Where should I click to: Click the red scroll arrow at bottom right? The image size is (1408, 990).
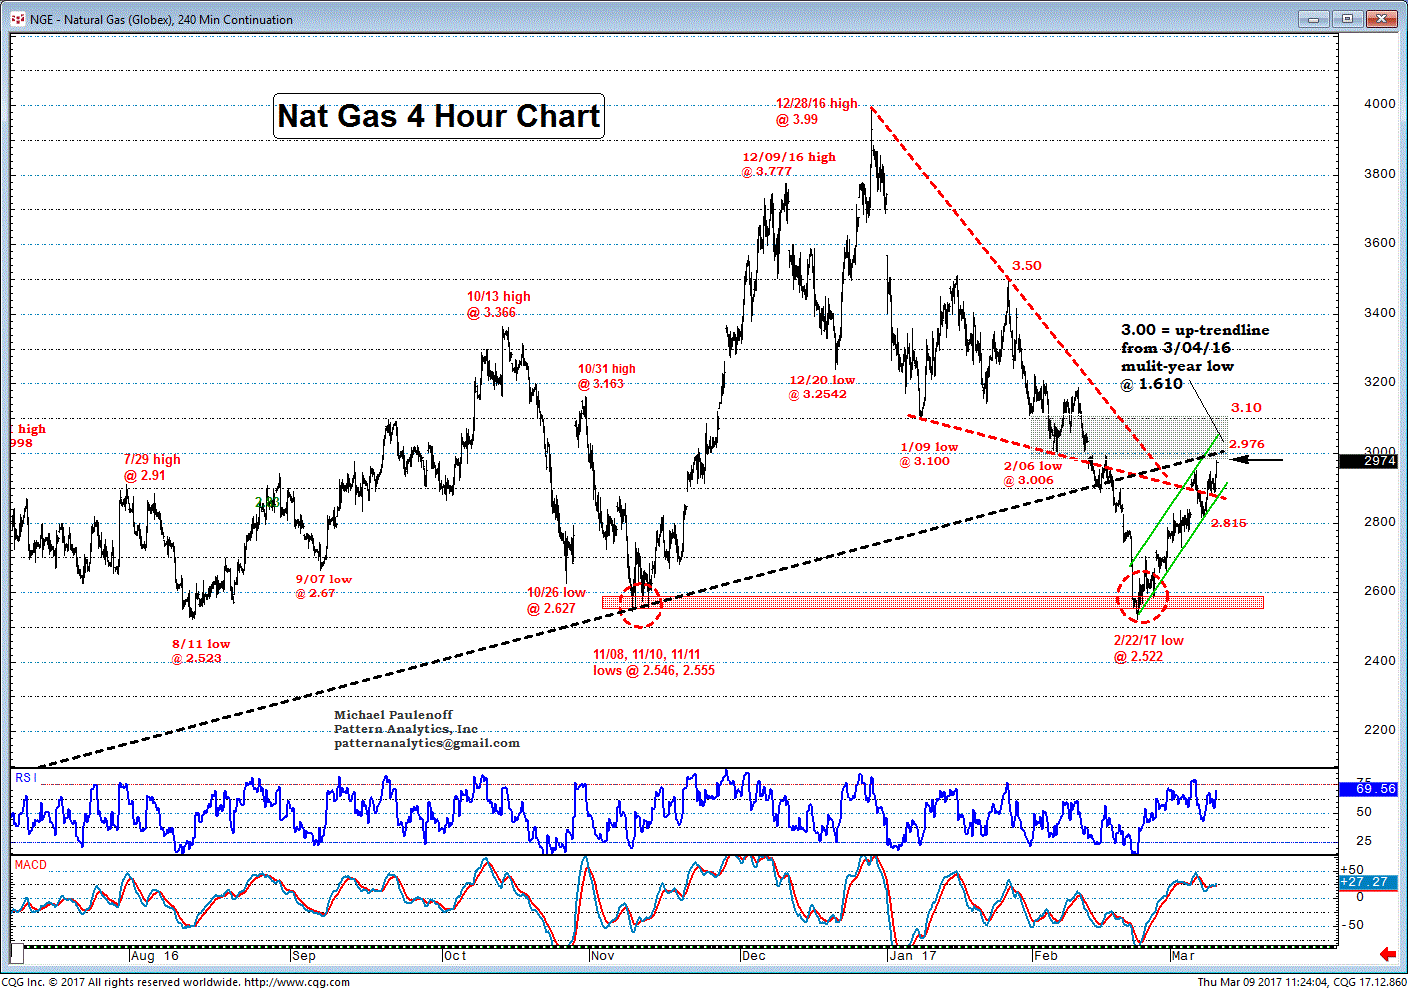[x=1387, y=954]
